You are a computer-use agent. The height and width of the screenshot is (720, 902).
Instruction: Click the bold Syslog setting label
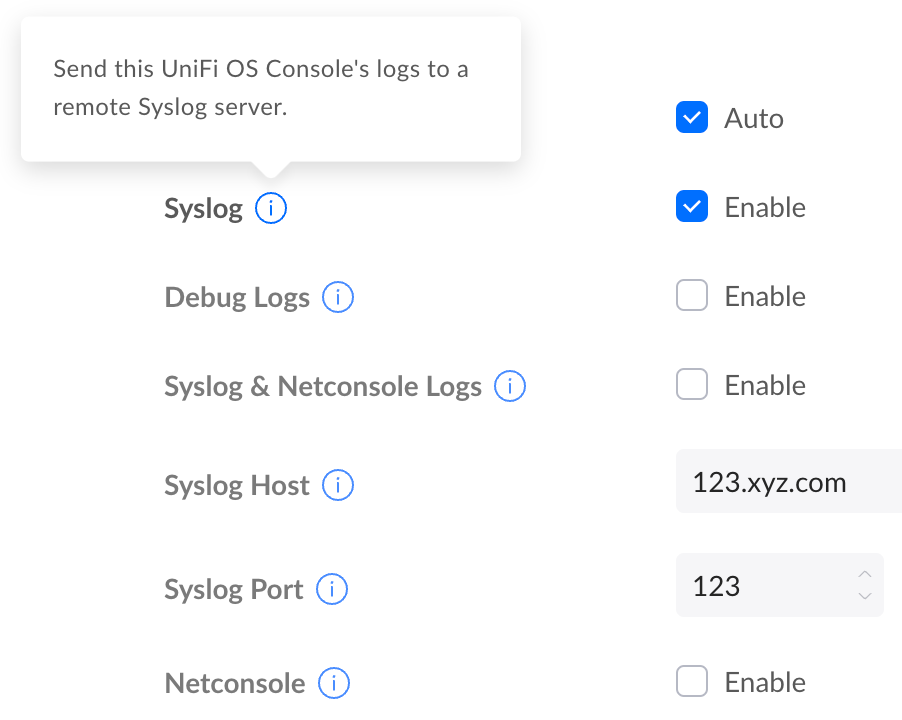click(x=203, y=209)
